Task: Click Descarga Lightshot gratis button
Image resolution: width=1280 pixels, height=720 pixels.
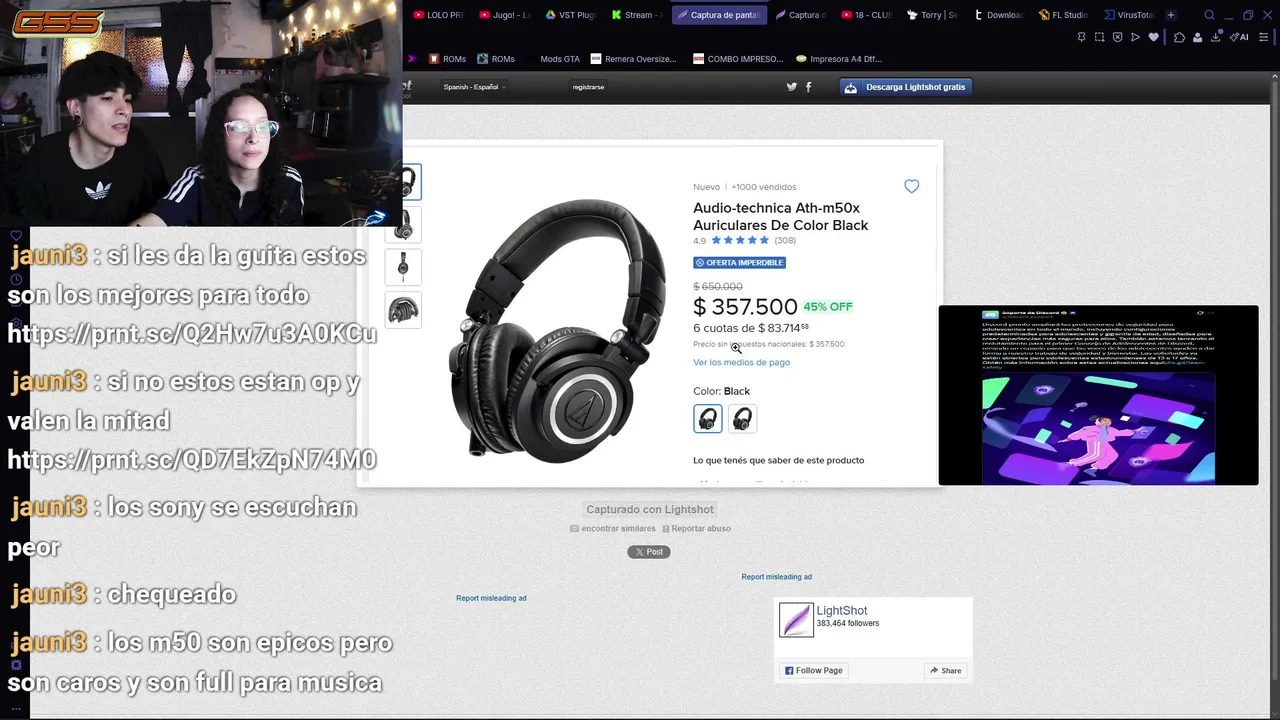Action: click(906, 87)
